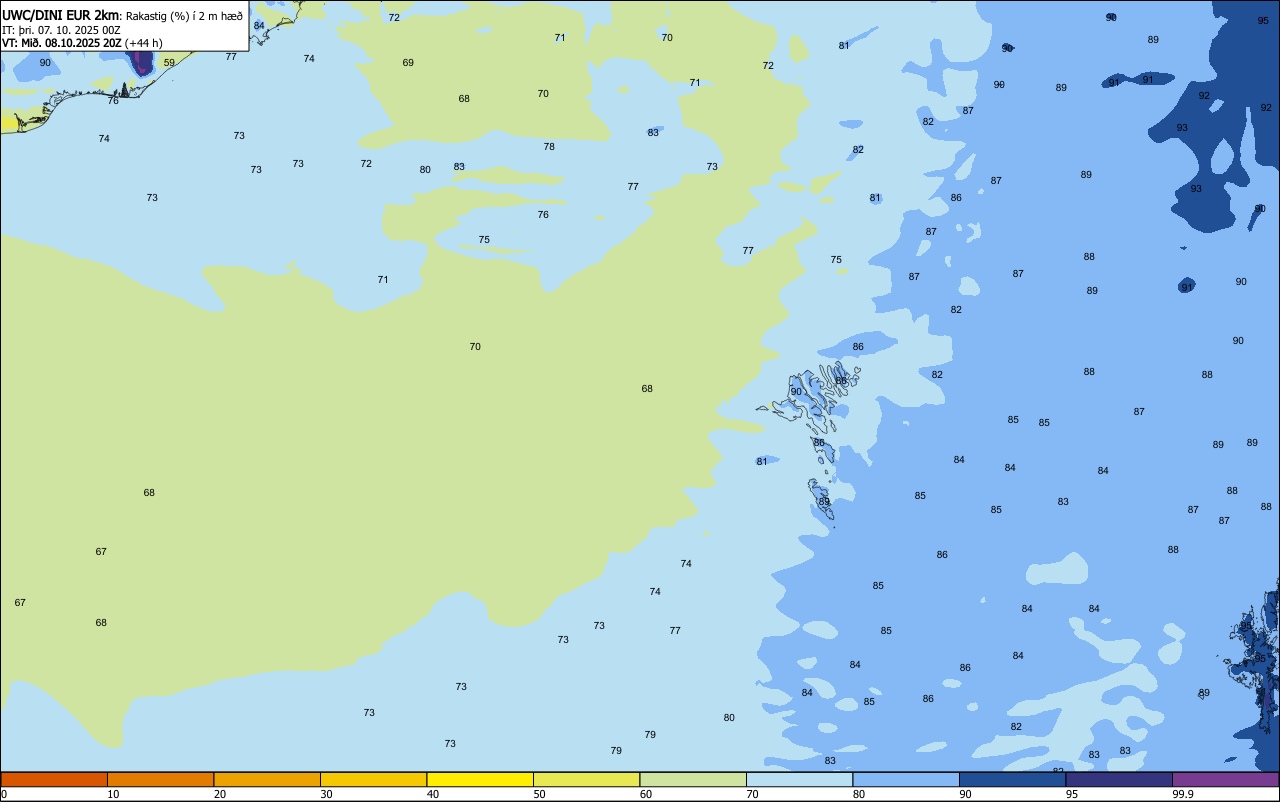Screen dimensions: 1280x802
Task: Click the 80–90 light blue legend swatch
Action: click(906, 779)
